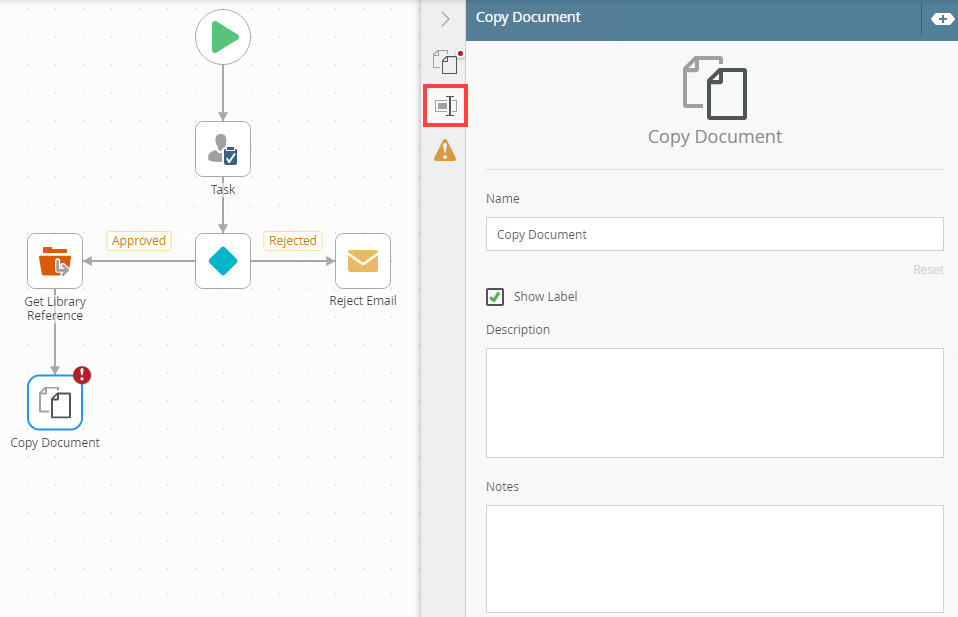Click into the Notes text area
Viewport: 958px width, 617px height.
tap(714, 558)
